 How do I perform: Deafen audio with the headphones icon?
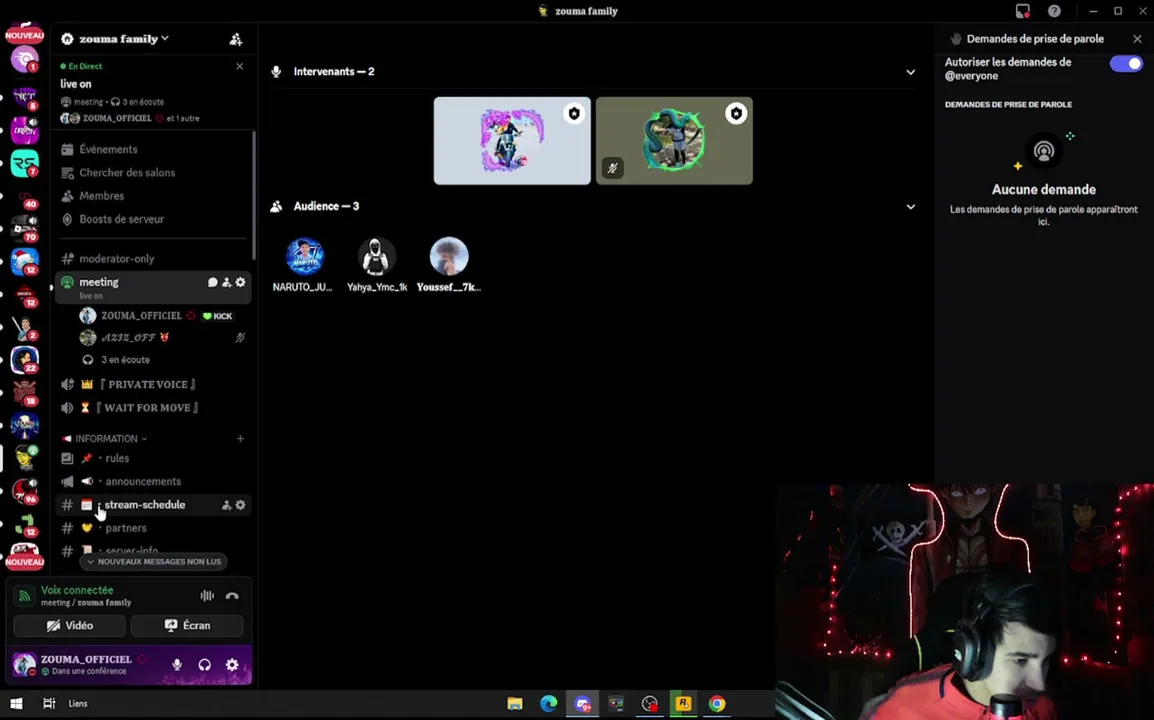(205, 665)
